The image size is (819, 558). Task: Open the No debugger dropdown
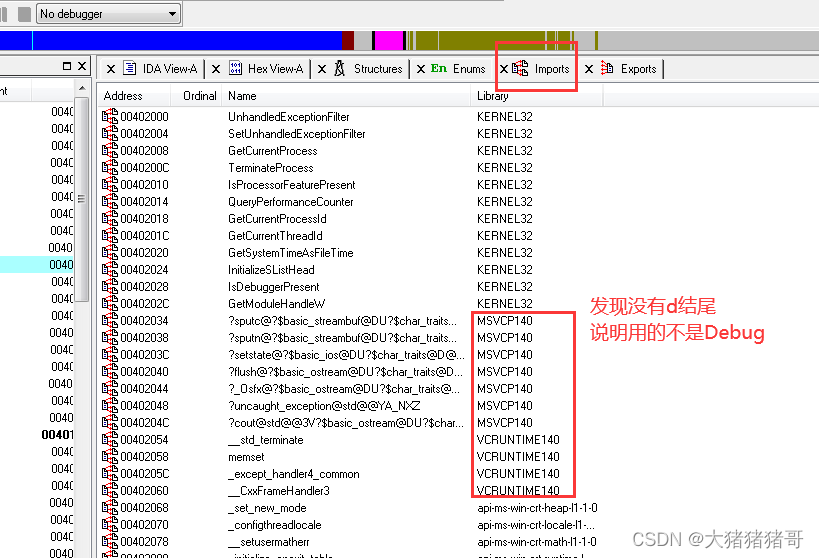109,14
